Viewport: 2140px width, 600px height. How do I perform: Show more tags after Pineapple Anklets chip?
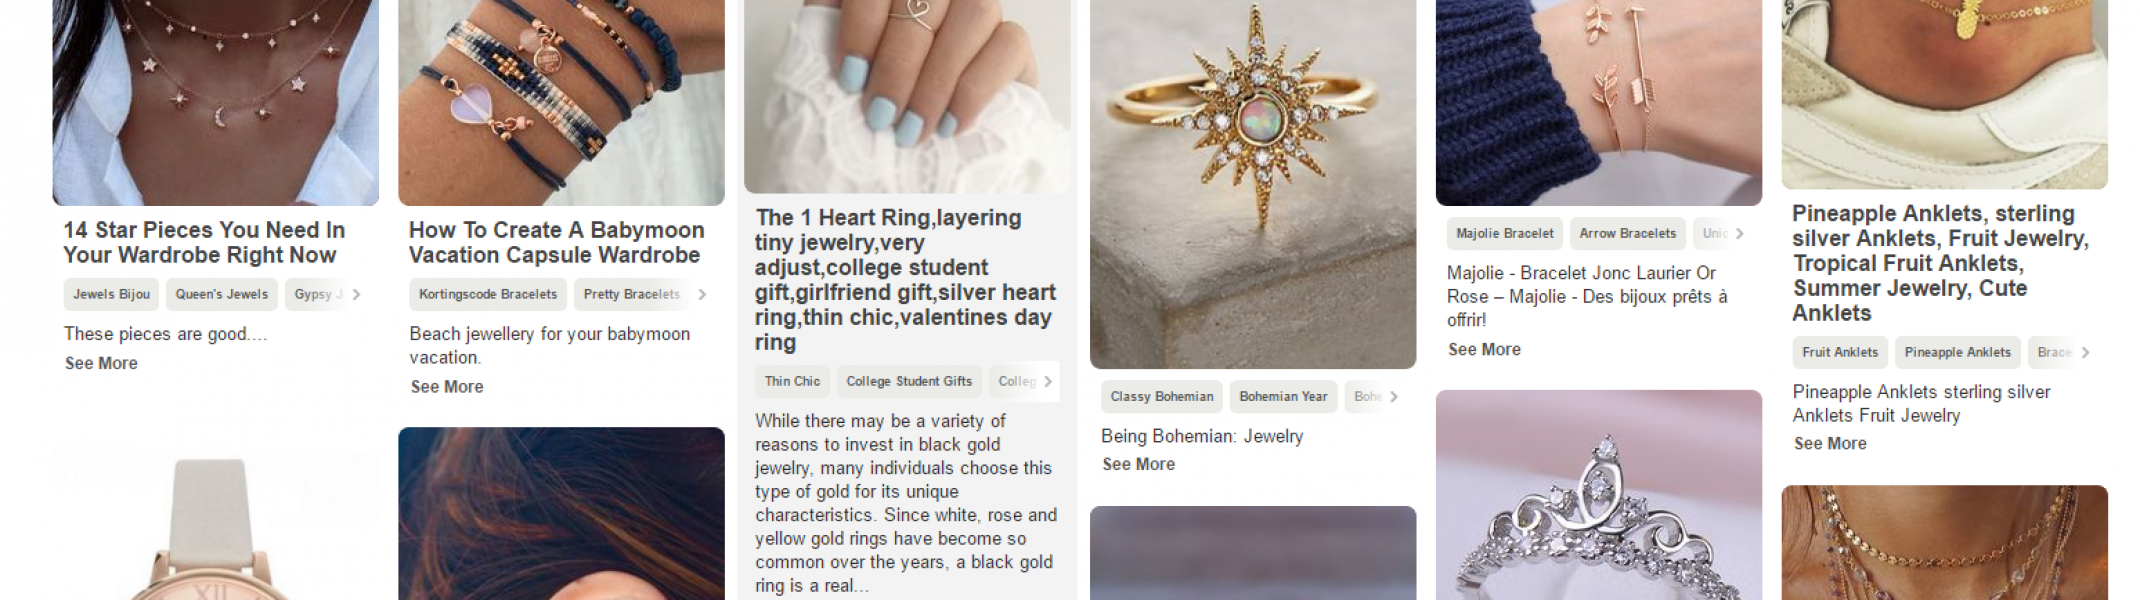point(2085,352)
